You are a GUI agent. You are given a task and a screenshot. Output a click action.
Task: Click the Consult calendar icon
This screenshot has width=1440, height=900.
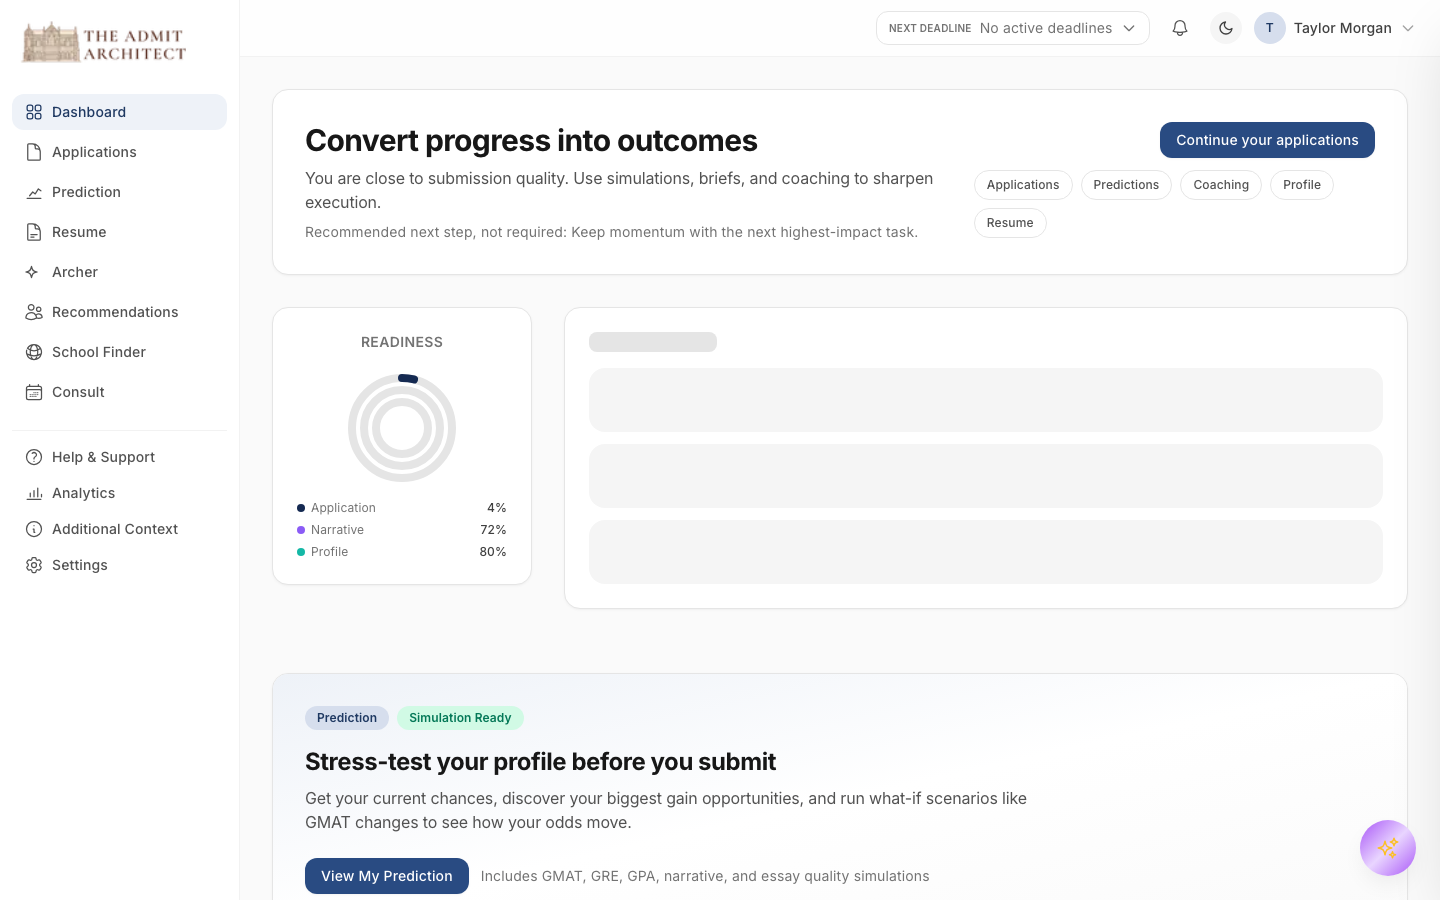click(33, 392)
